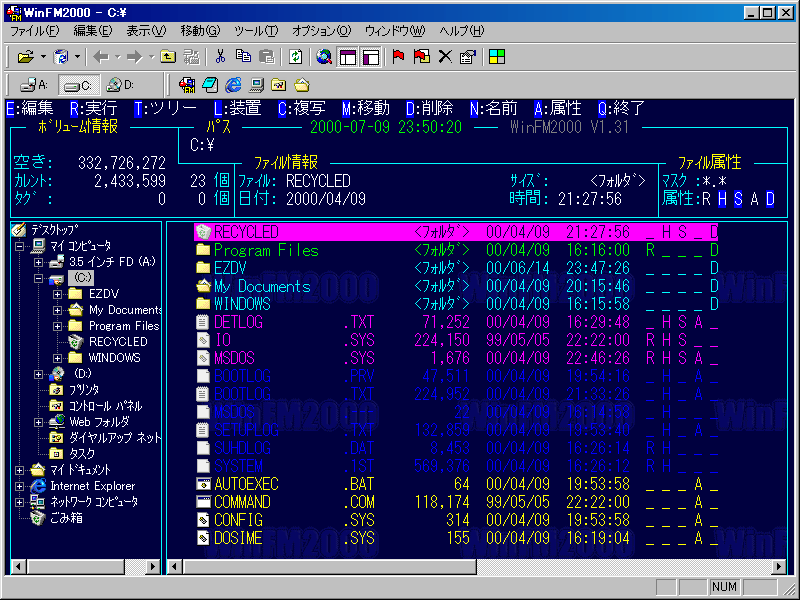This screenshot has height=600, width=800.
Task: Toggle the D attribute in ファイル属性
Action: click(x=770, y=199)
